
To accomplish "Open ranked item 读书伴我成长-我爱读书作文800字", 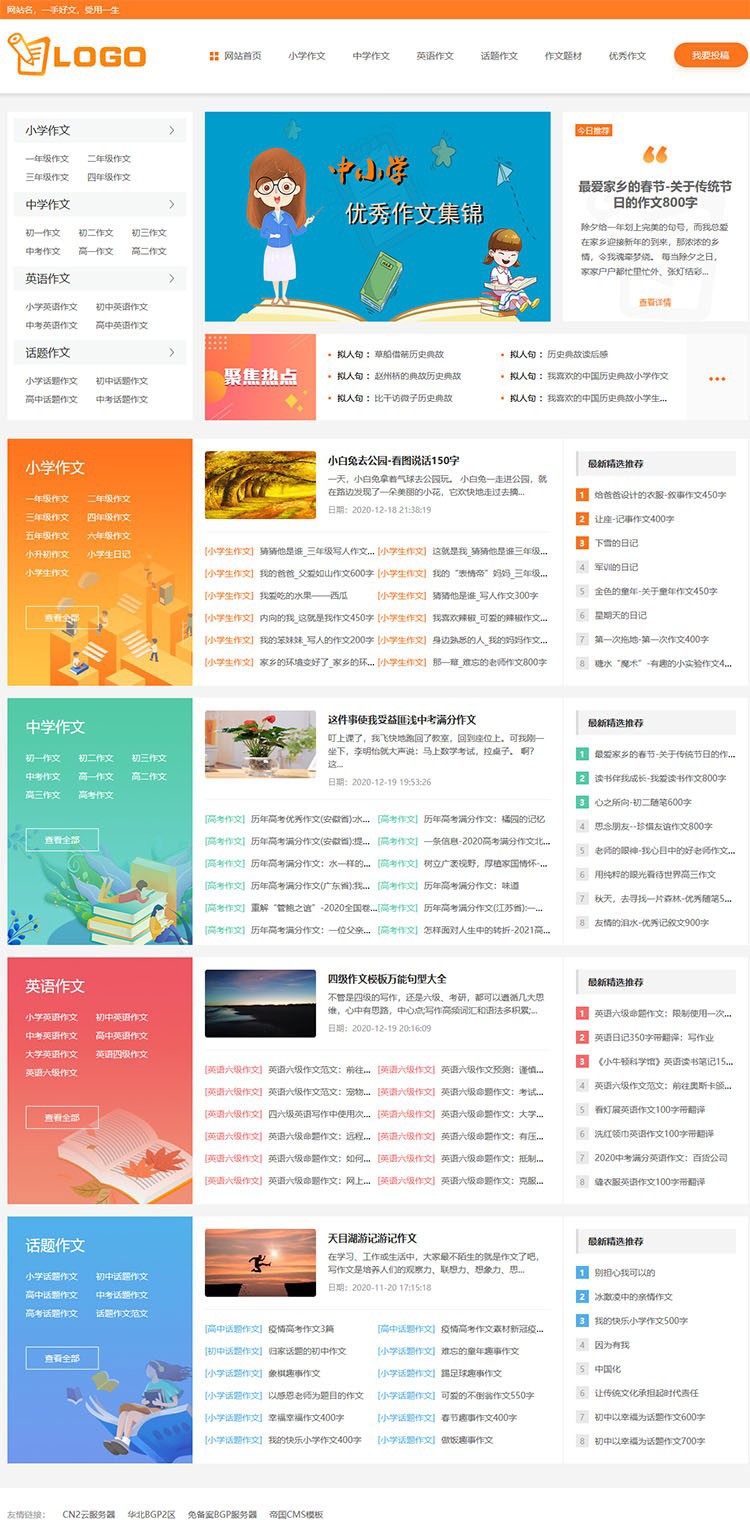I will 660,778.
